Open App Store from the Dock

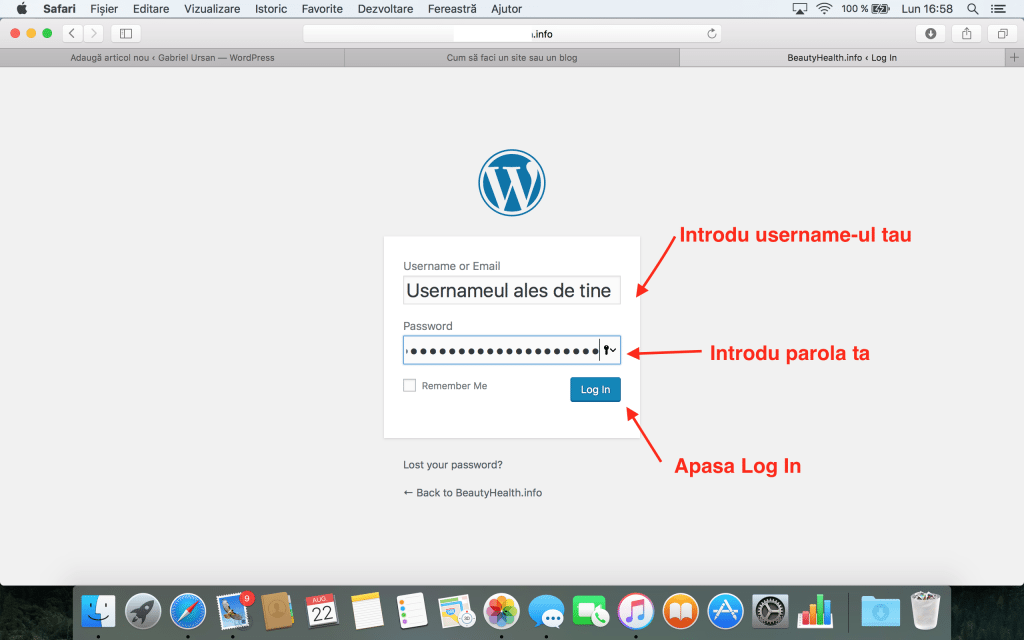point(726,612)
